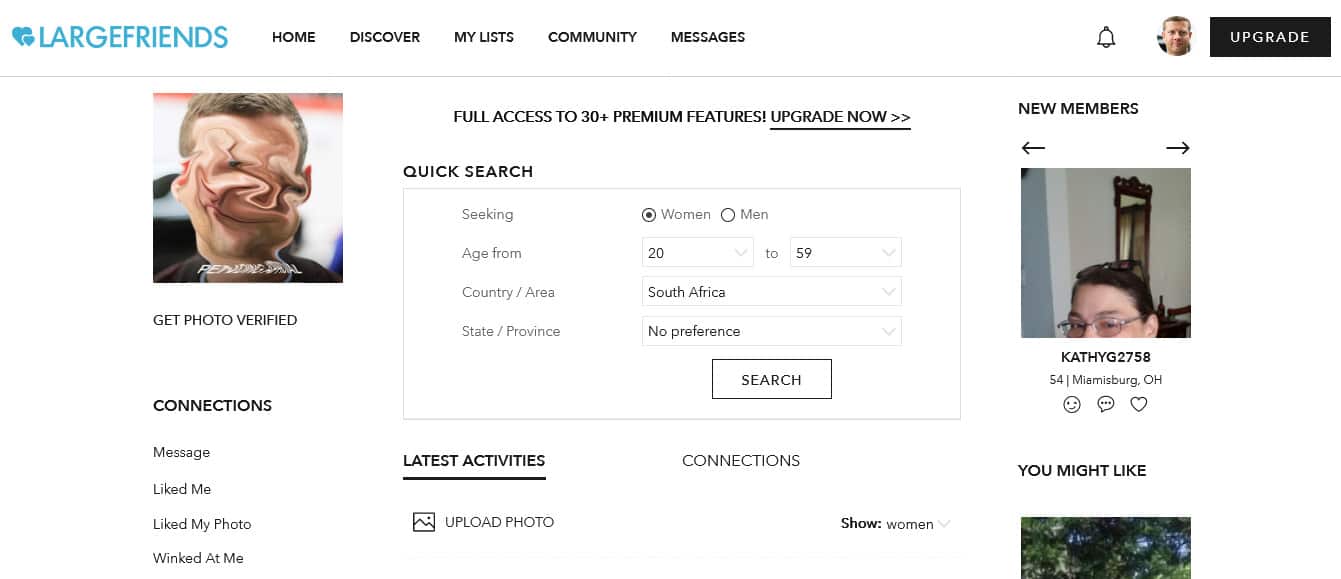Like KATHYG2758 with the heart icon
Screen dimensions: 1341x579
tap(1139, 404)
